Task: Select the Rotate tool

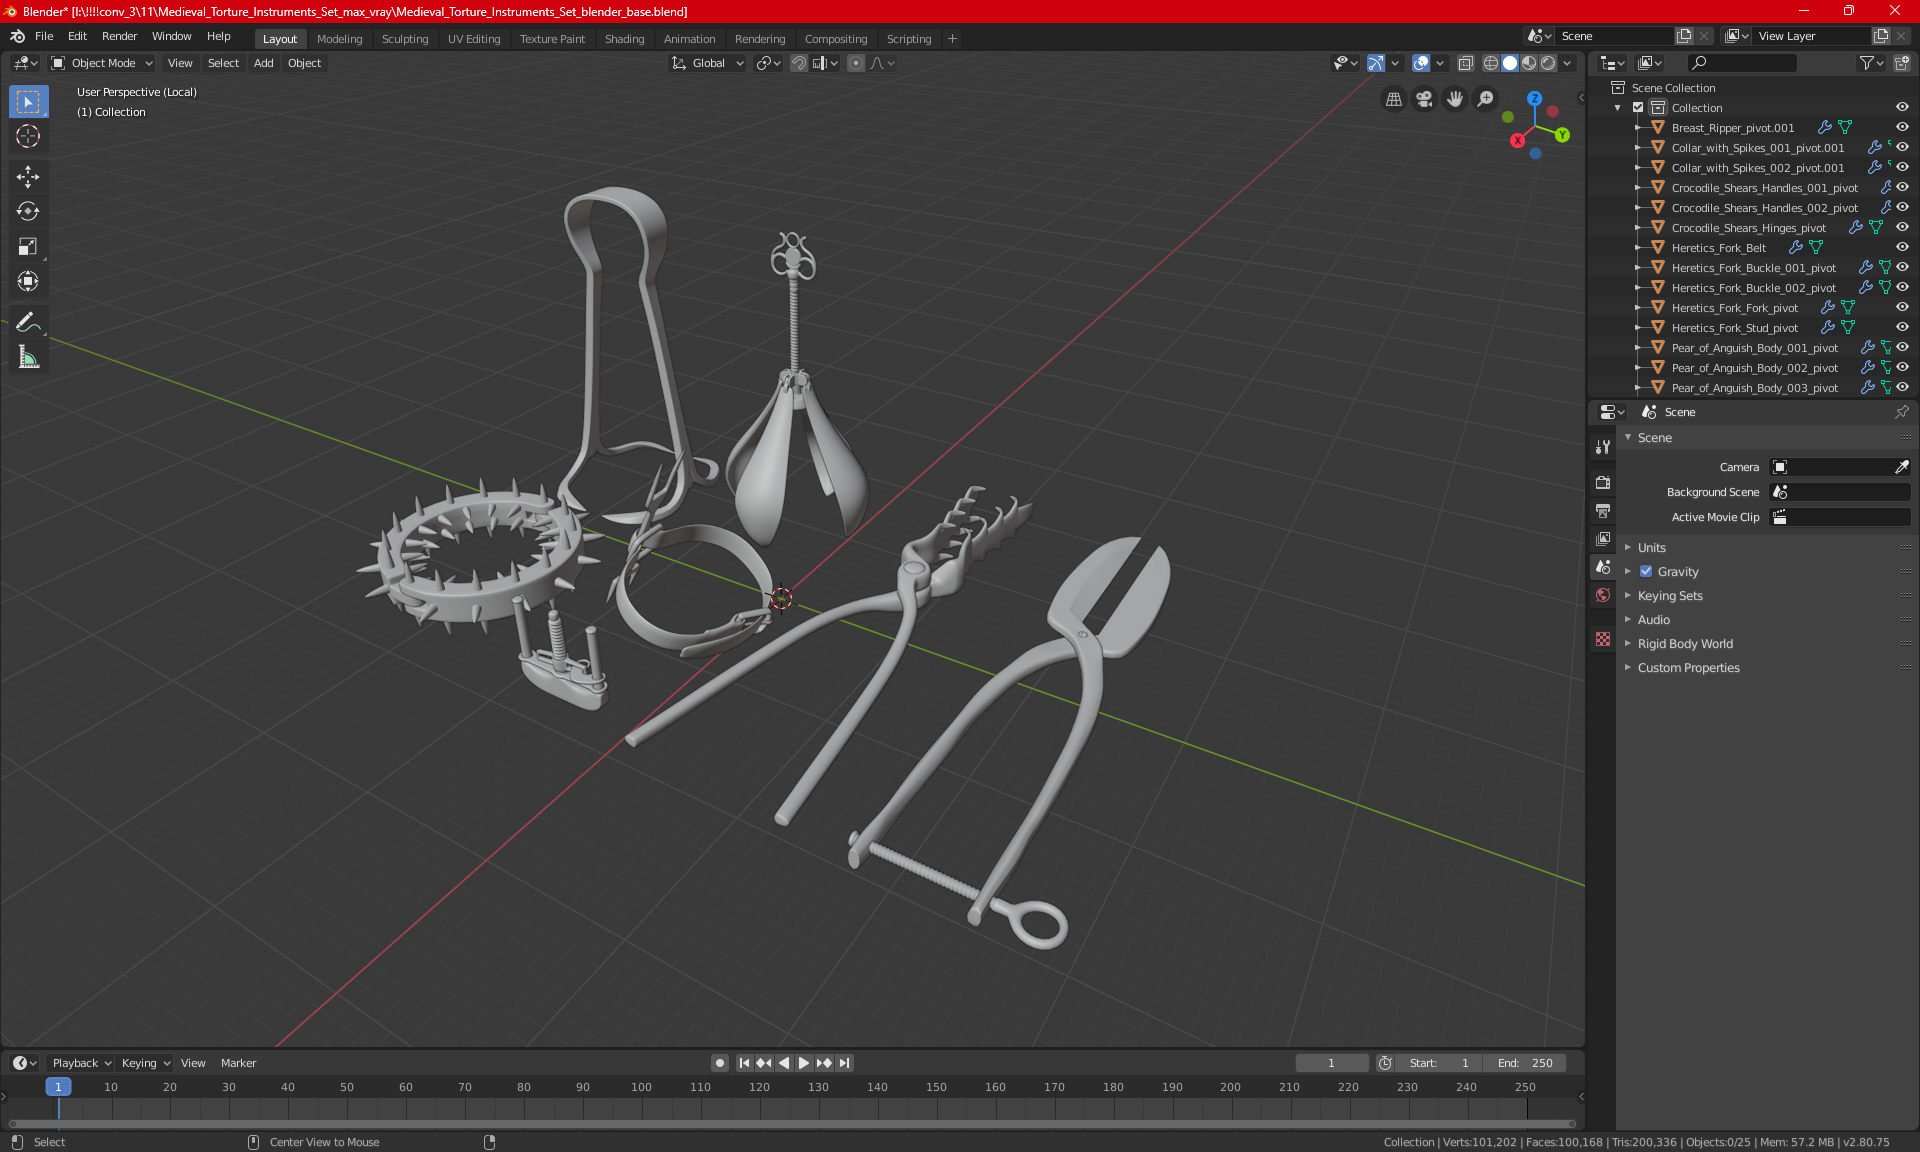Action: [28, 211]
